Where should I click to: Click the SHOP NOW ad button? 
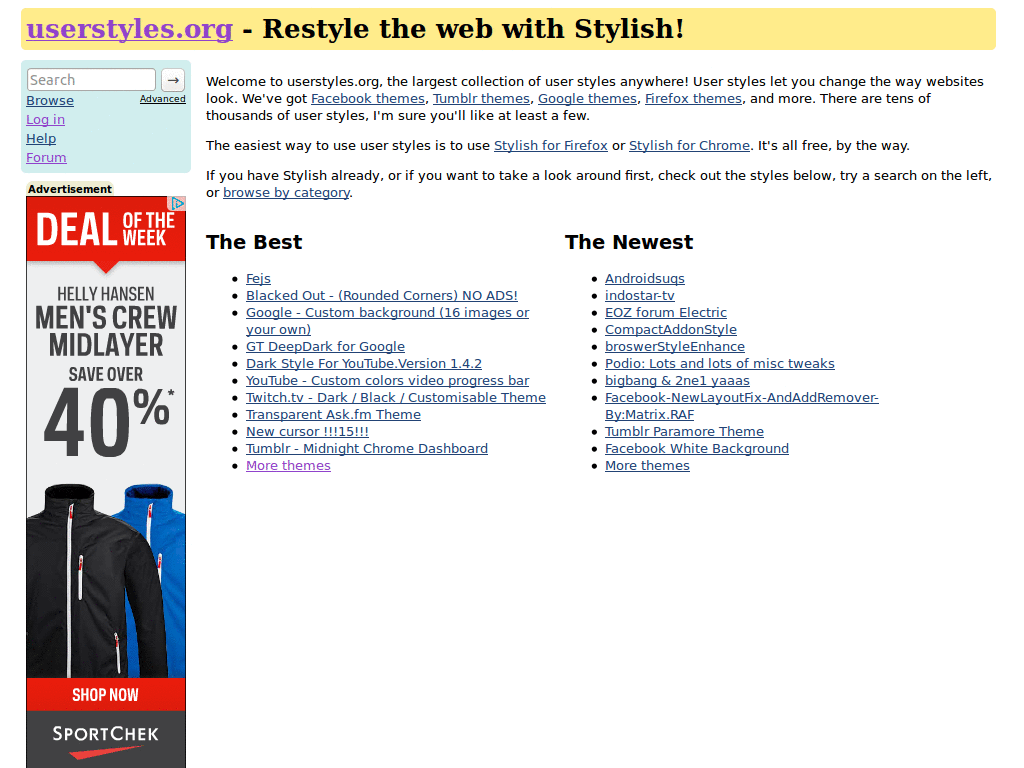106,695
